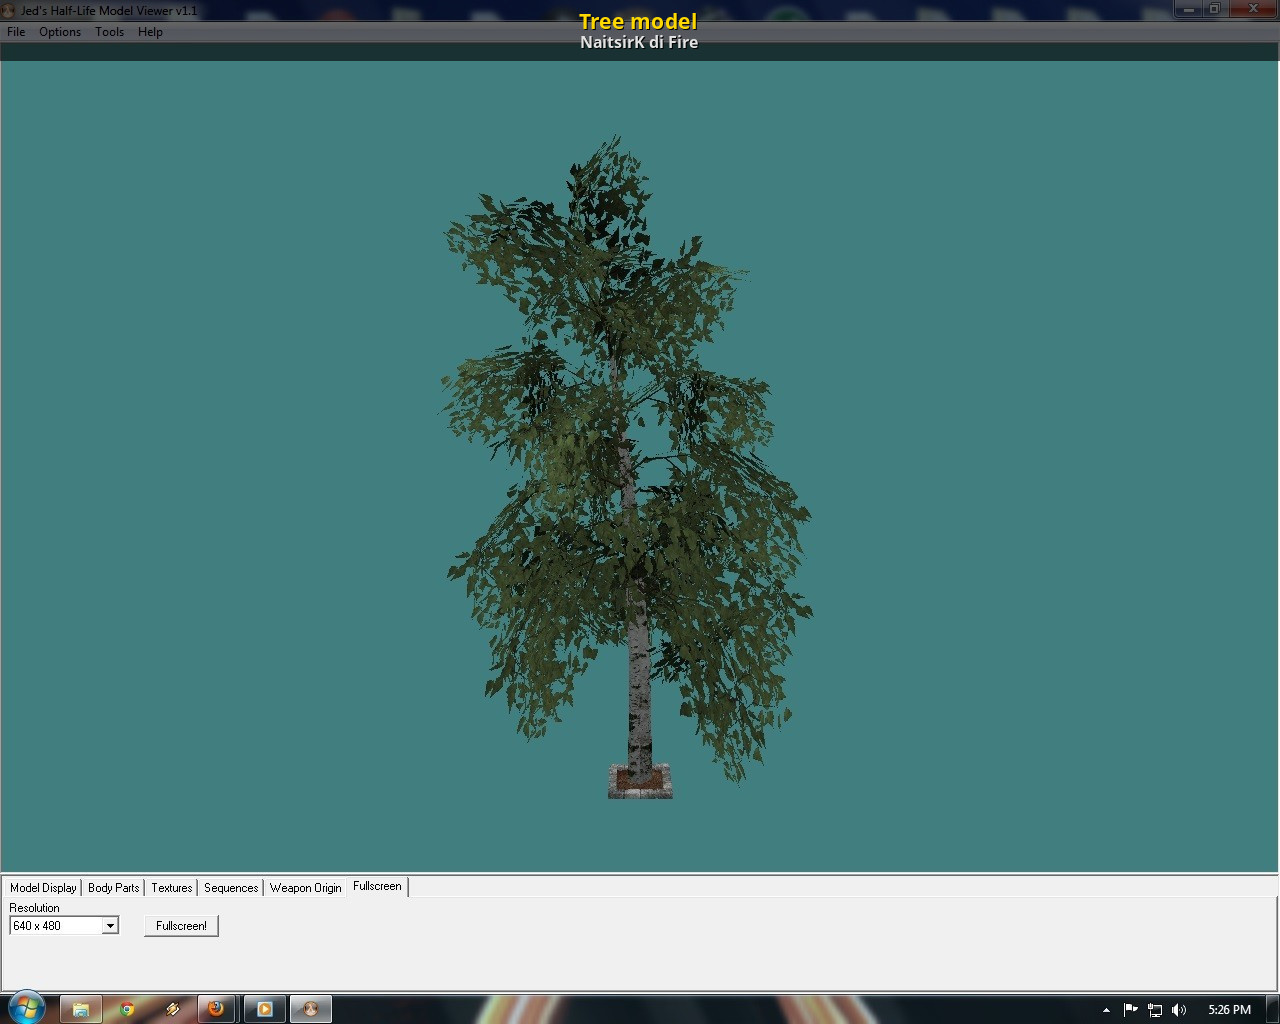The height and width of the screenshot is (1024, 1280).
Task: Switch to the Model Display tab
Action: pyautogui.click(x=43, y=888)
